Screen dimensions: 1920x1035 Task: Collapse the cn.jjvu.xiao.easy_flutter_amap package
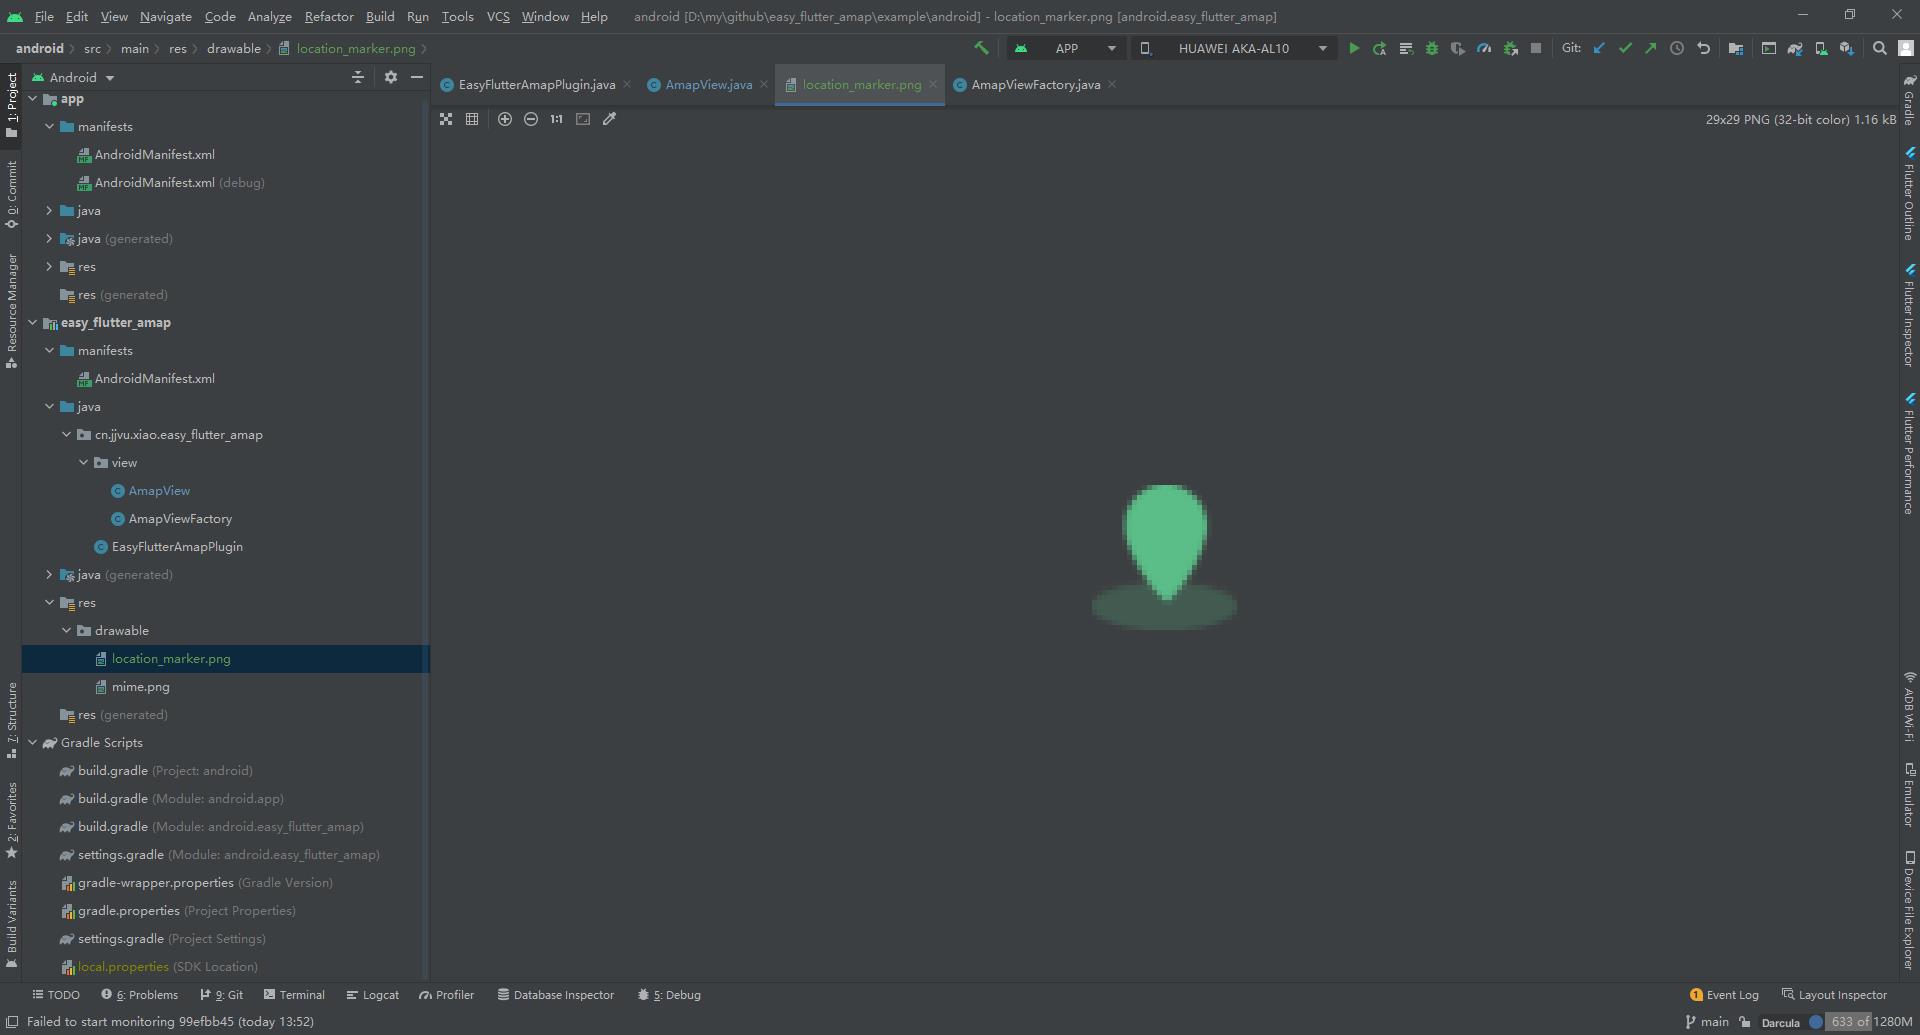[x=66, y=435]
